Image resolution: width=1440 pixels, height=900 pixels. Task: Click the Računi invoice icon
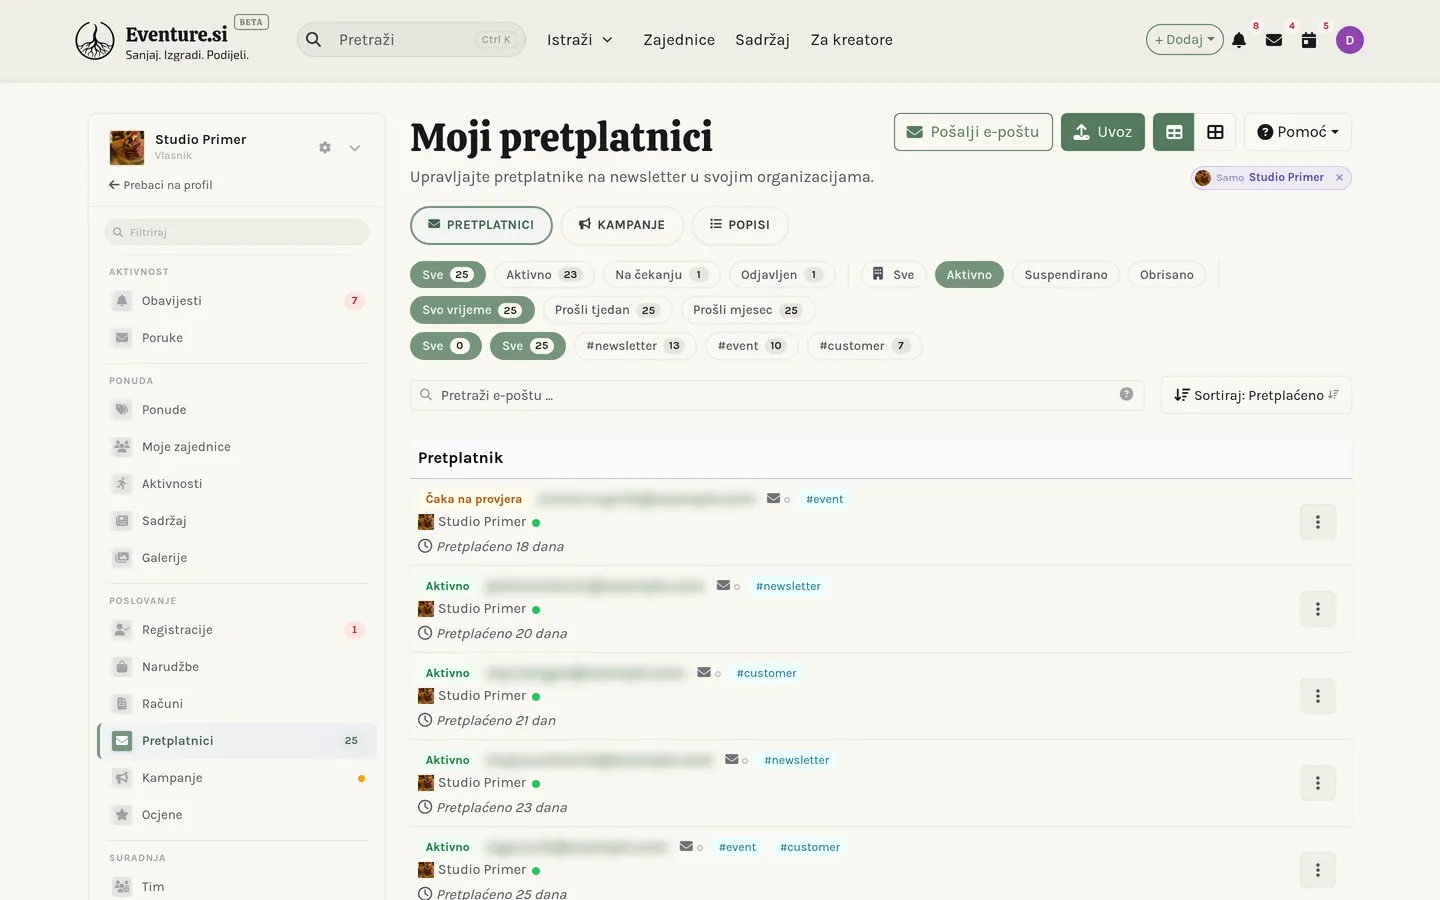pos(122,704)
